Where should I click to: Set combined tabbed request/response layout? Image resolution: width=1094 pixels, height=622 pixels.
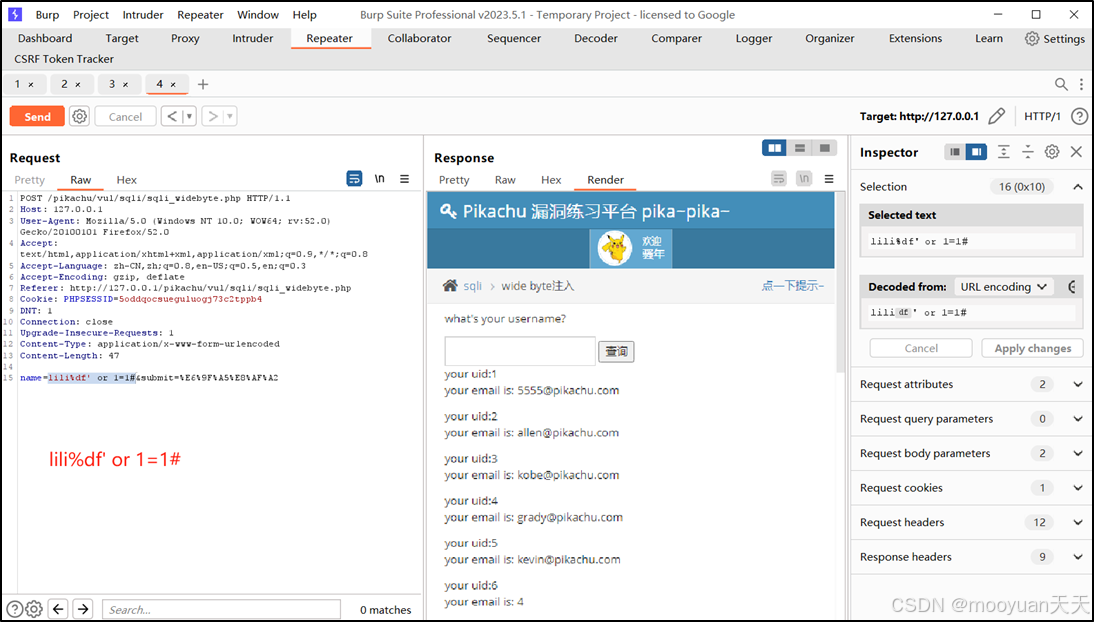825,148
